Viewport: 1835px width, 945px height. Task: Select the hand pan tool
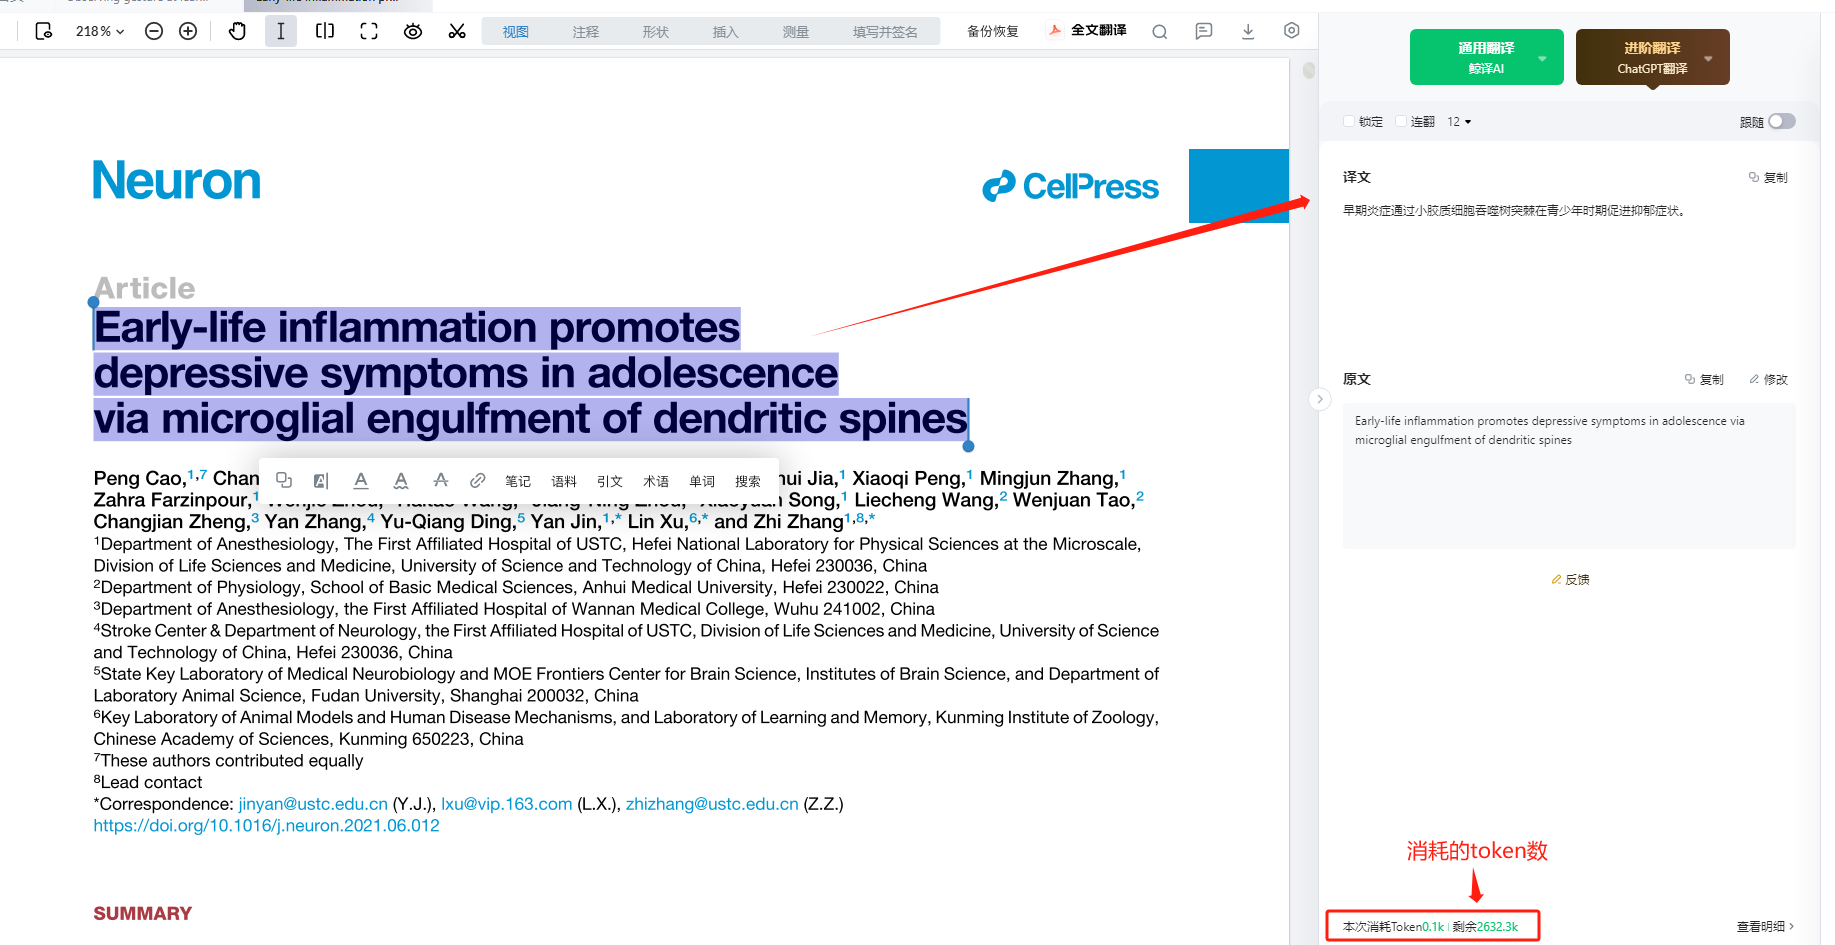pyautogui.click(x=237, y=31)
